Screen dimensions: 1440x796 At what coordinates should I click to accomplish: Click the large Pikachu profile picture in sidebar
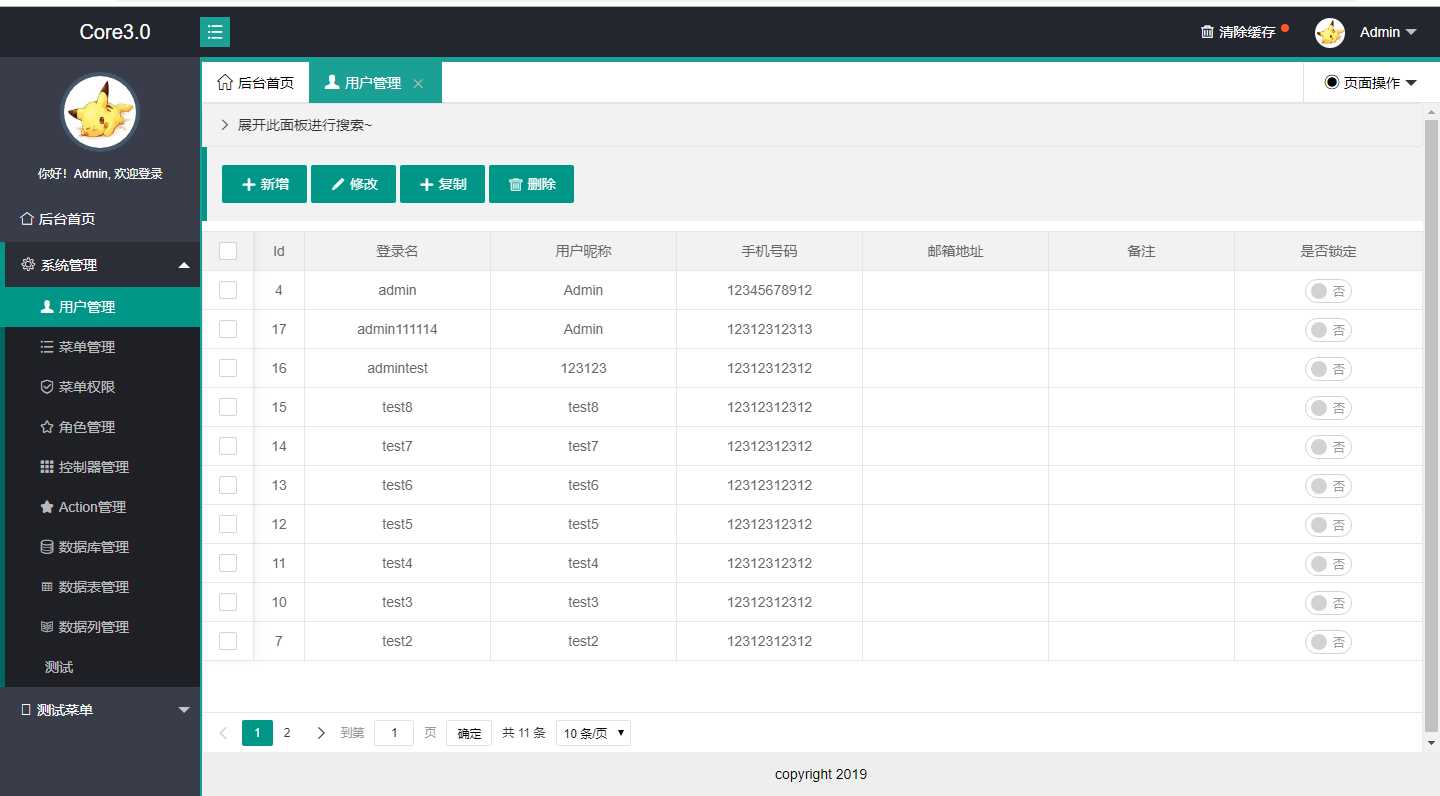point(99,113)
